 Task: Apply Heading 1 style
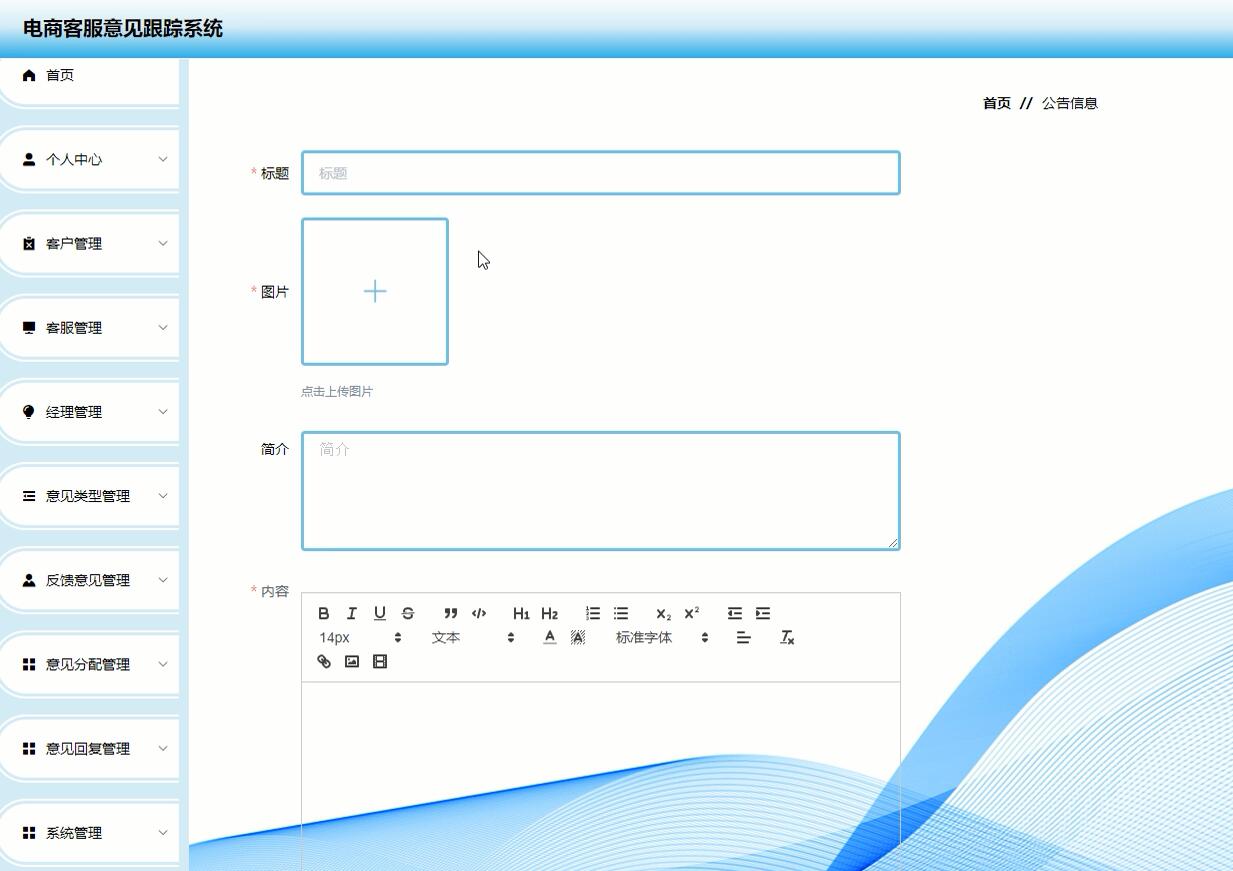pos(521,614)
